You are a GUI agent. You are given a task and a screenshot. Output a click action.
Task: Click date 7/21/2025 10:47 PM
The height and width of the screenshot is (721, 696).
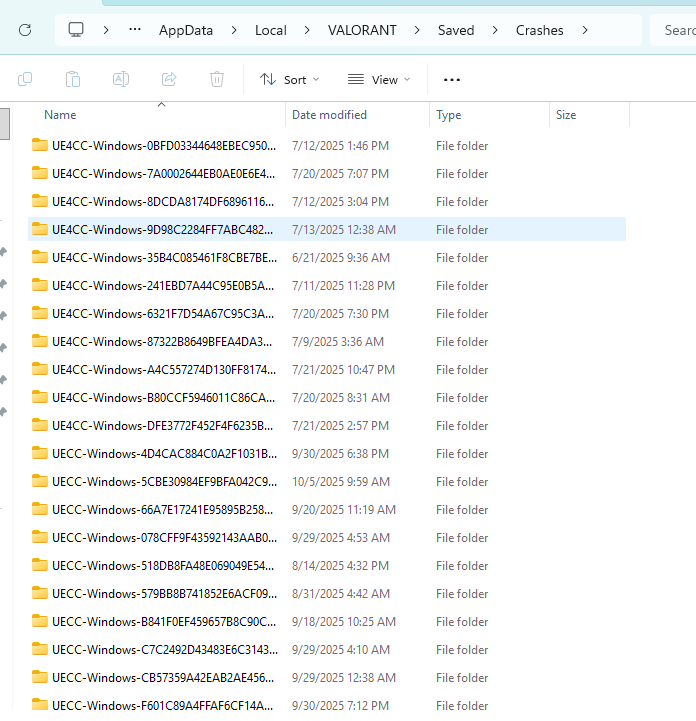tap(343, 370)
